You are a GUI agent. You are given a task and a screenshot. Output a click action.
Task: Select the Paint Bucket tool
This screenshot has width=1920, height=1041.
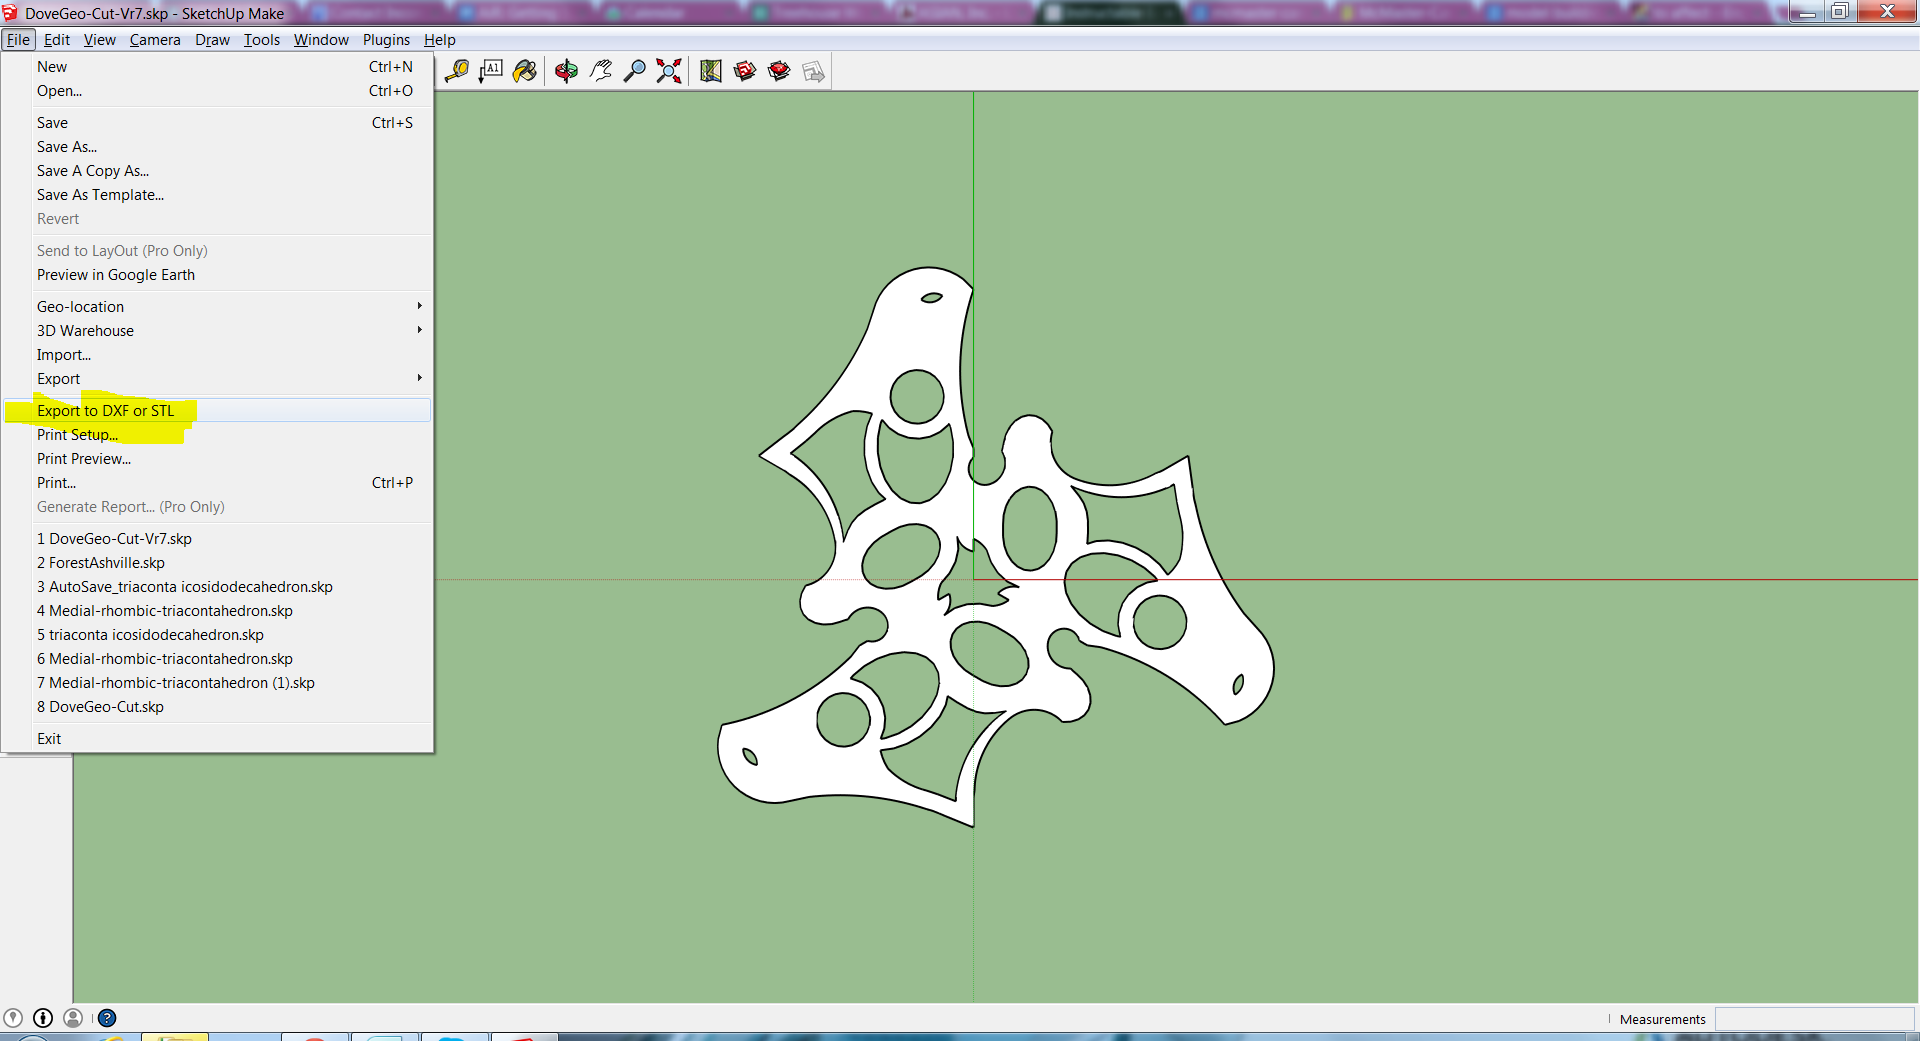(x=525, y=71)
